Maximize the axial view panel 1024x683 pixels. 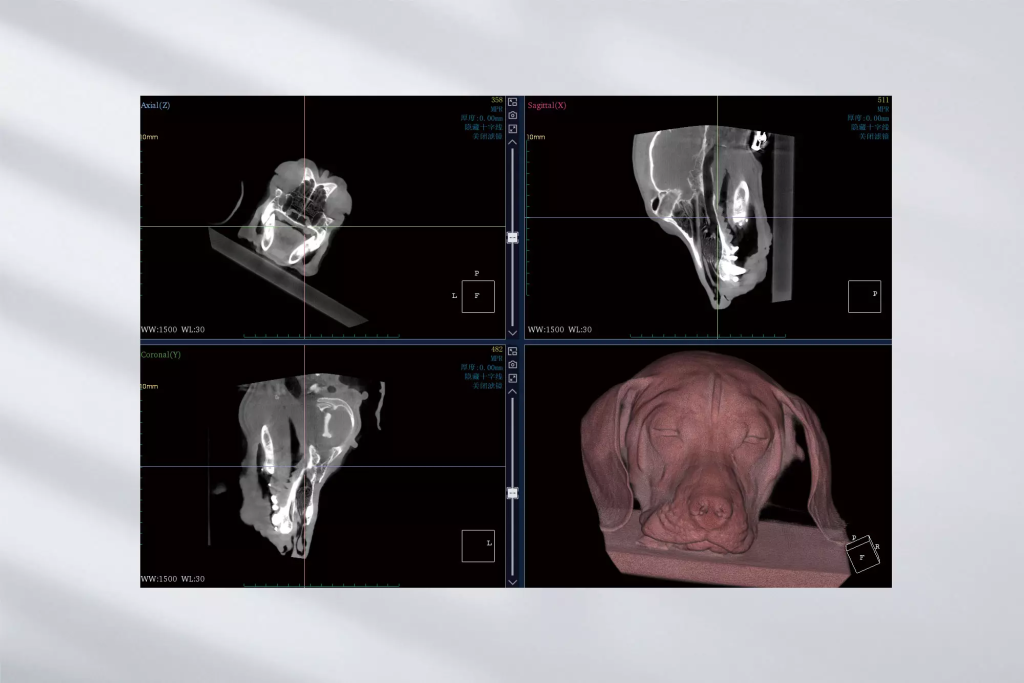coord(513,128)
